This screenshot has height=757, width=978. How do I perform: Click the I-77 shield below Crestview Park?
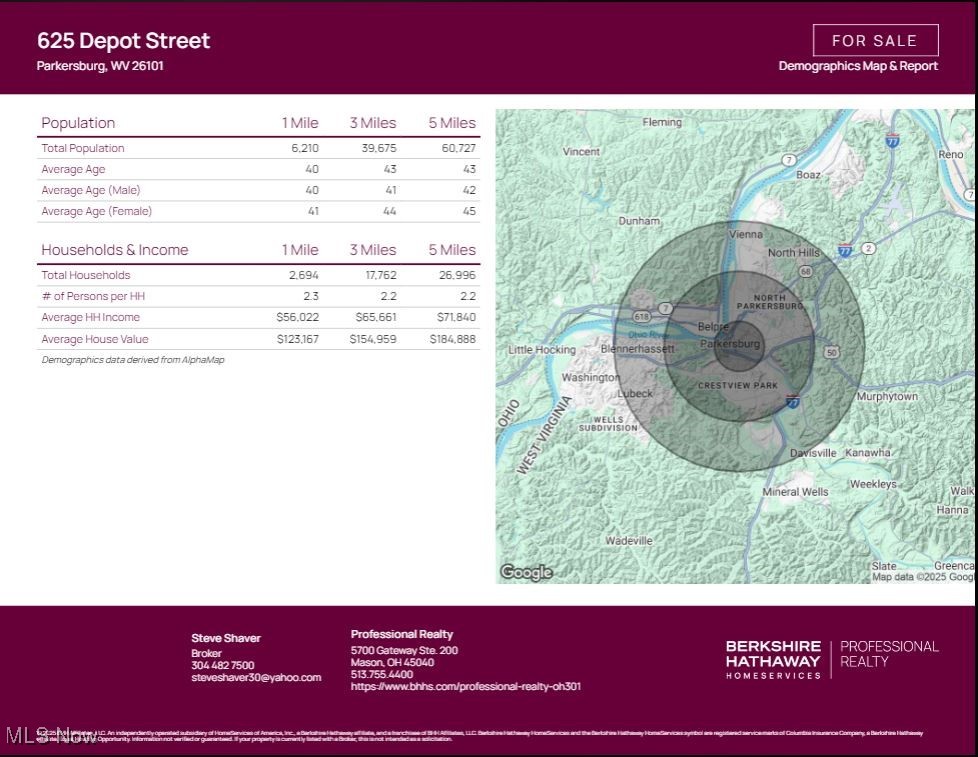pos(792,402)
